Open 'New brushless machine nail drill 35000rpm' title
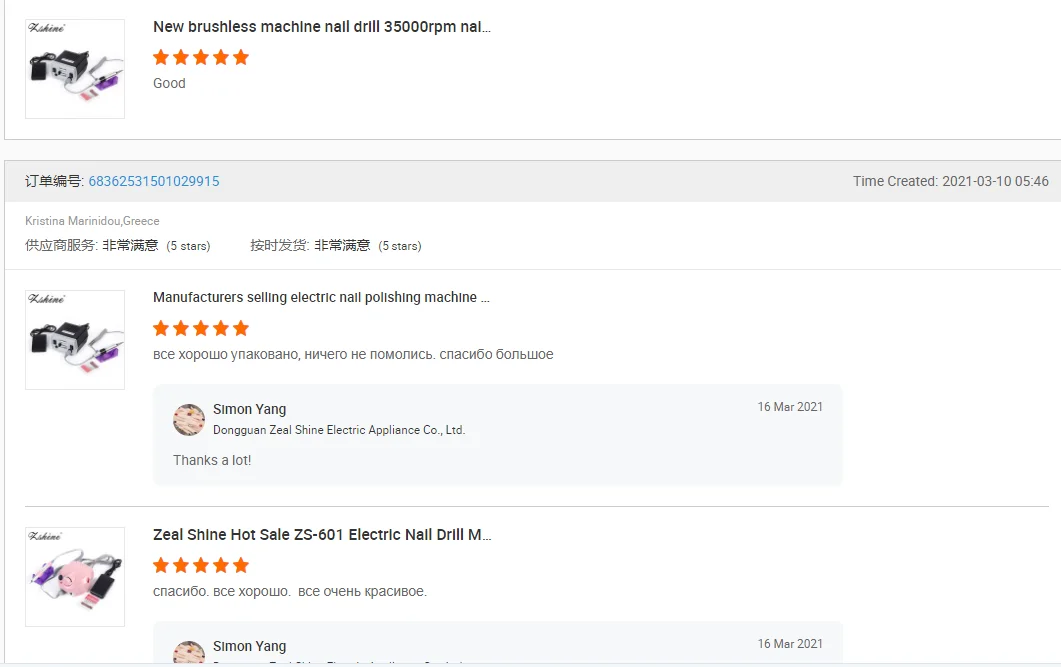The width and height of the screenshot is (1061, 667). 321,27
